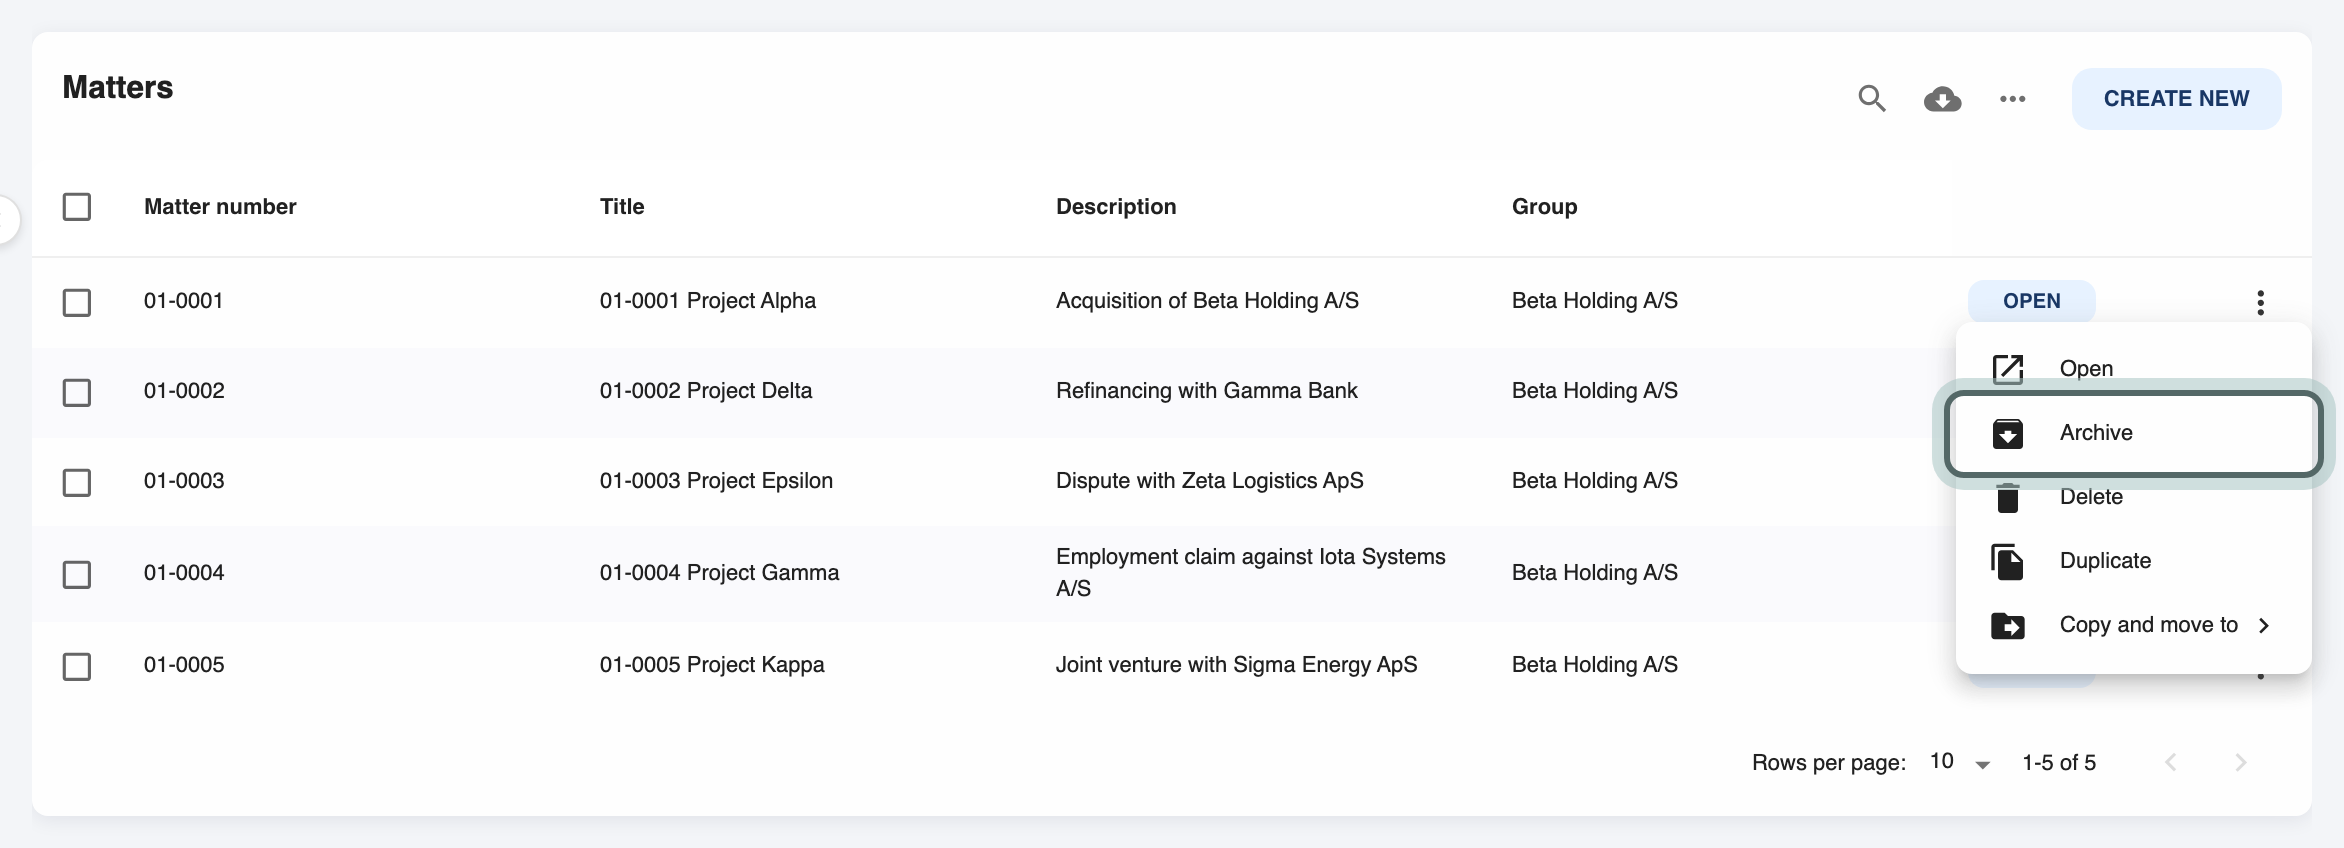Click the cloud download icon

click(x=1942, y=99)
